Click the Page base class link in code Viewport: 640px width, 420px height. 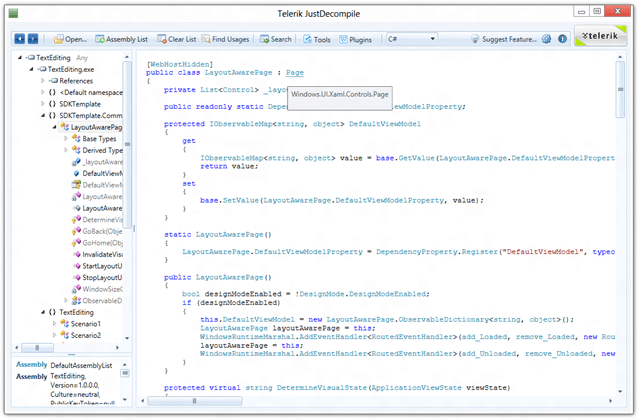coord(294,73)
